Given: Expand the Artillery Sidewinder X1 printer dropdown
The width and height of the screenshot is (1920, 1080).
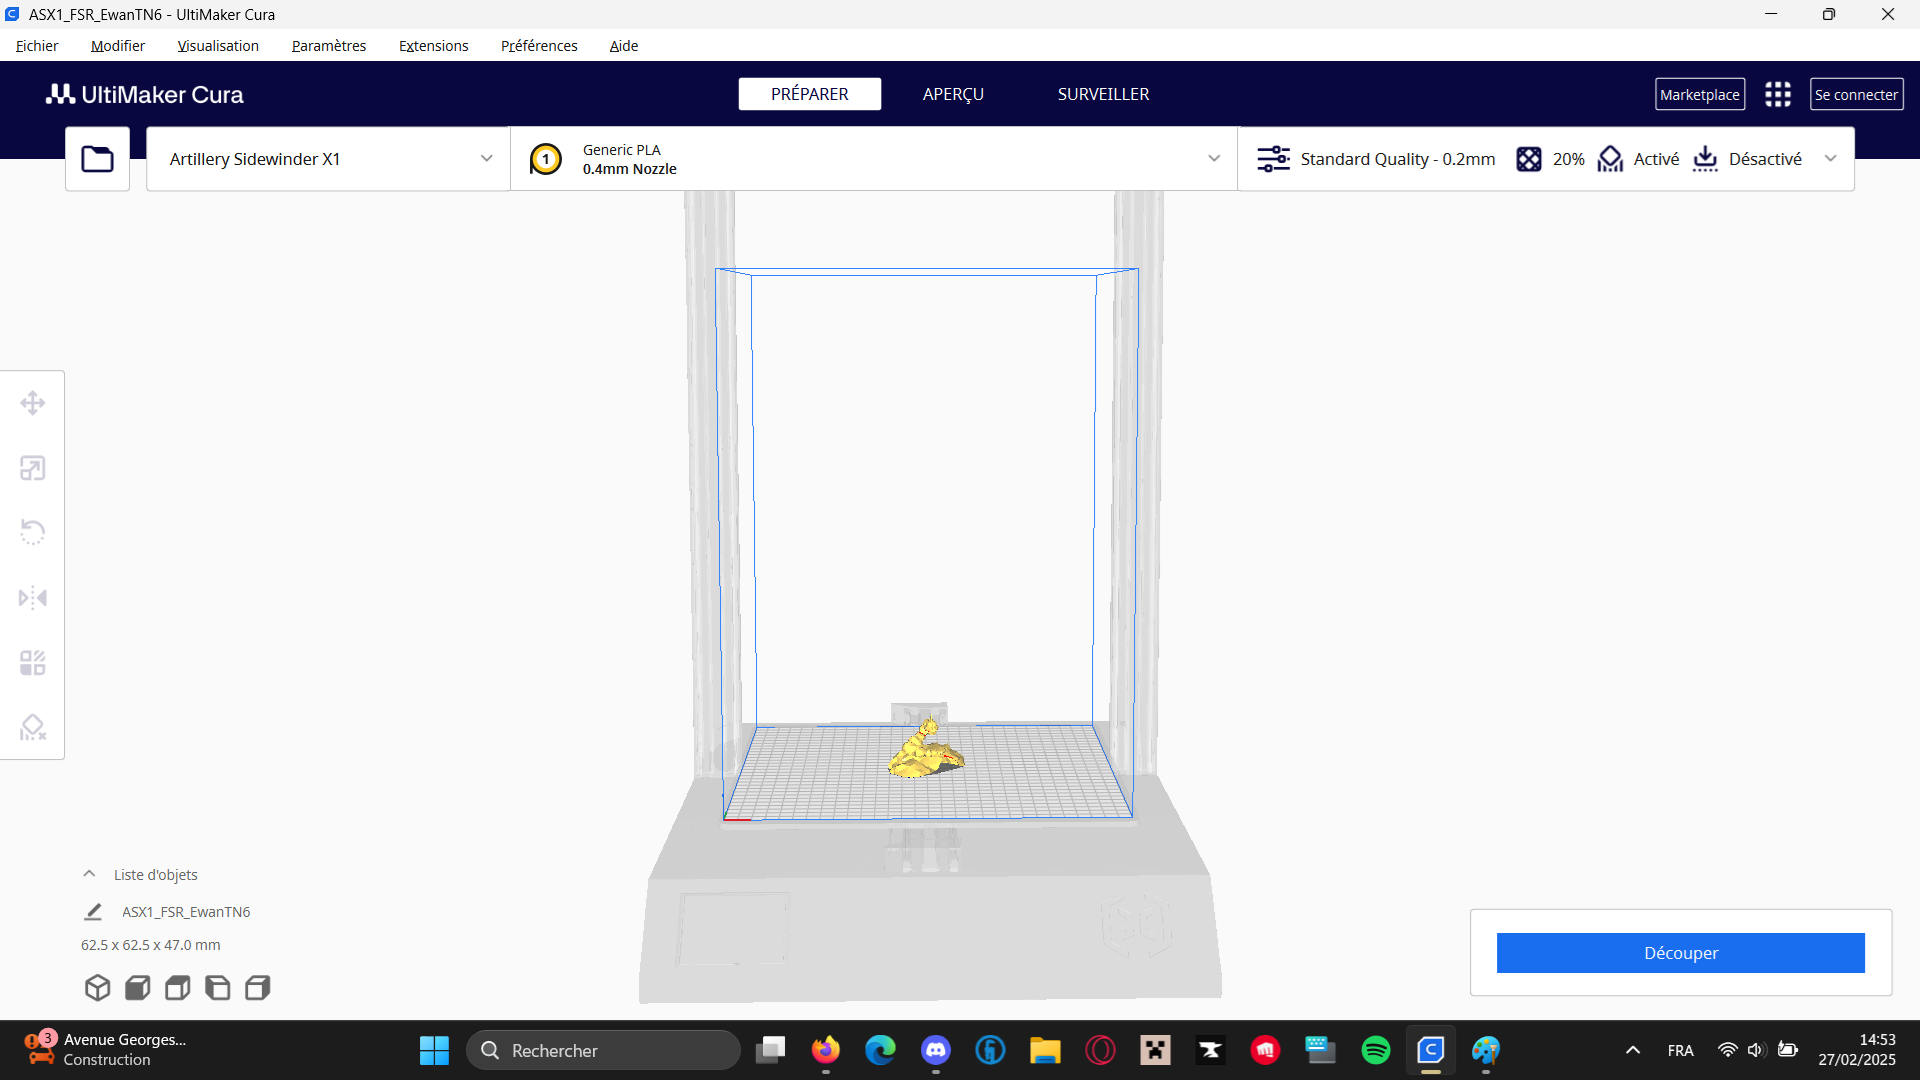Looking at the screenshot, I should [x=328, y=159].
